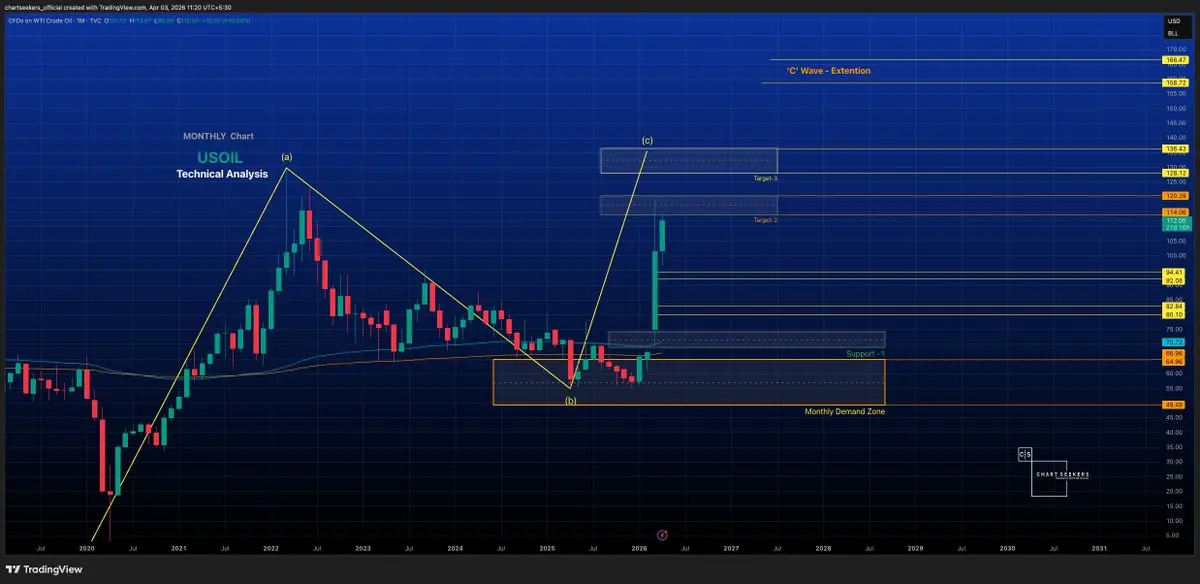Click the Monthly Demand Zone label
Viewport: 1200px width, 584px height.
[845, 411]
